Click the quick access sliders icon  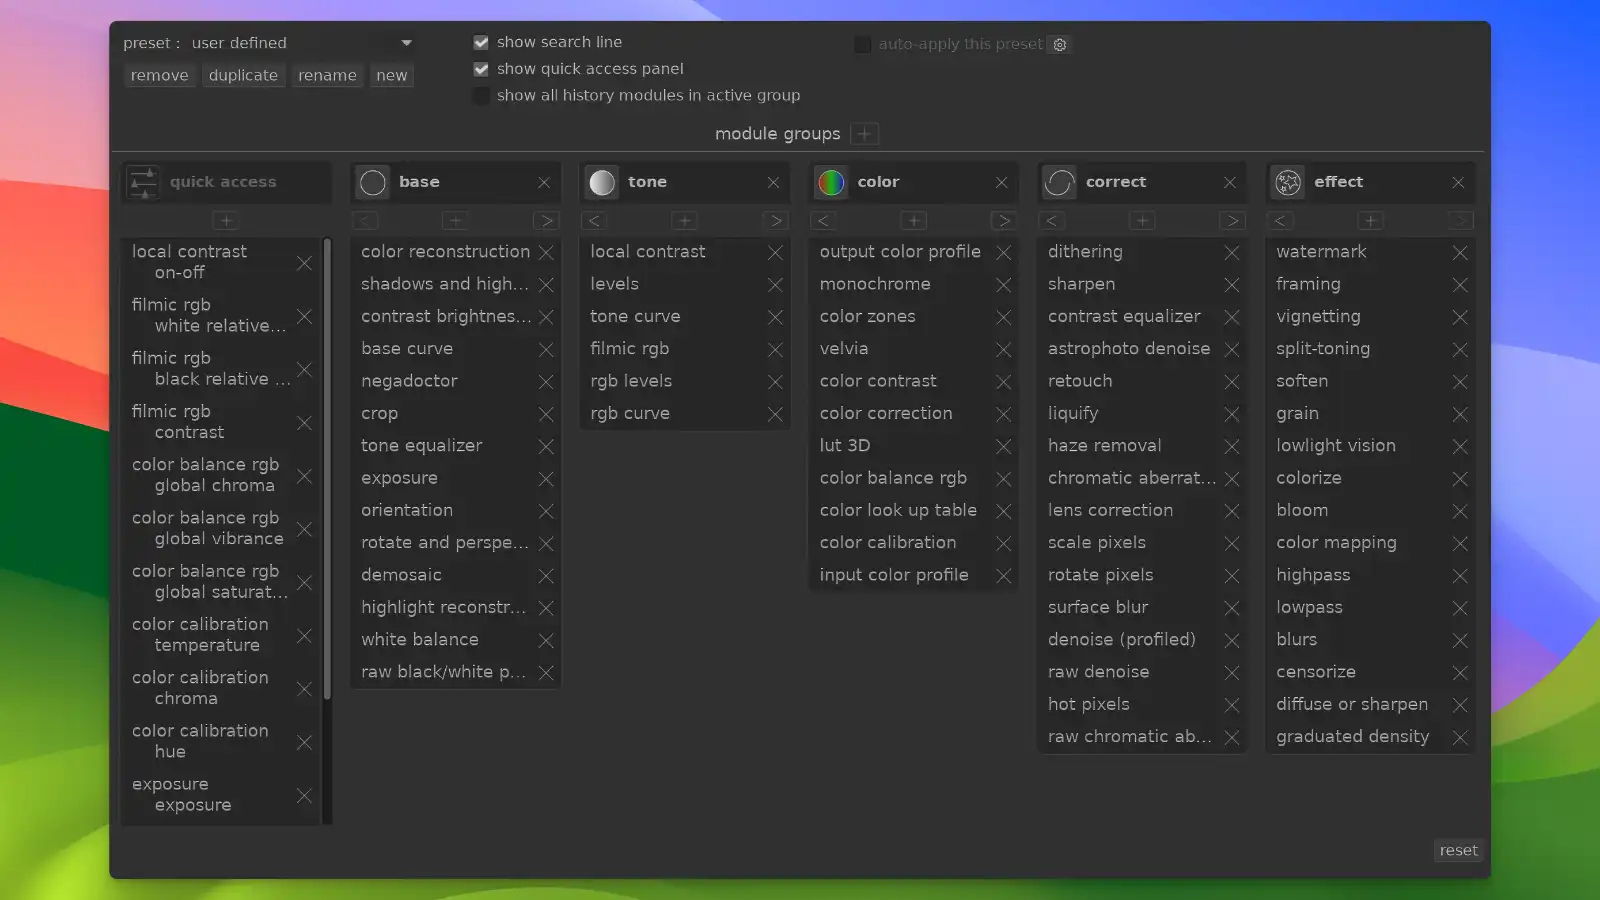pyautogui.click(x=144, y=182)
